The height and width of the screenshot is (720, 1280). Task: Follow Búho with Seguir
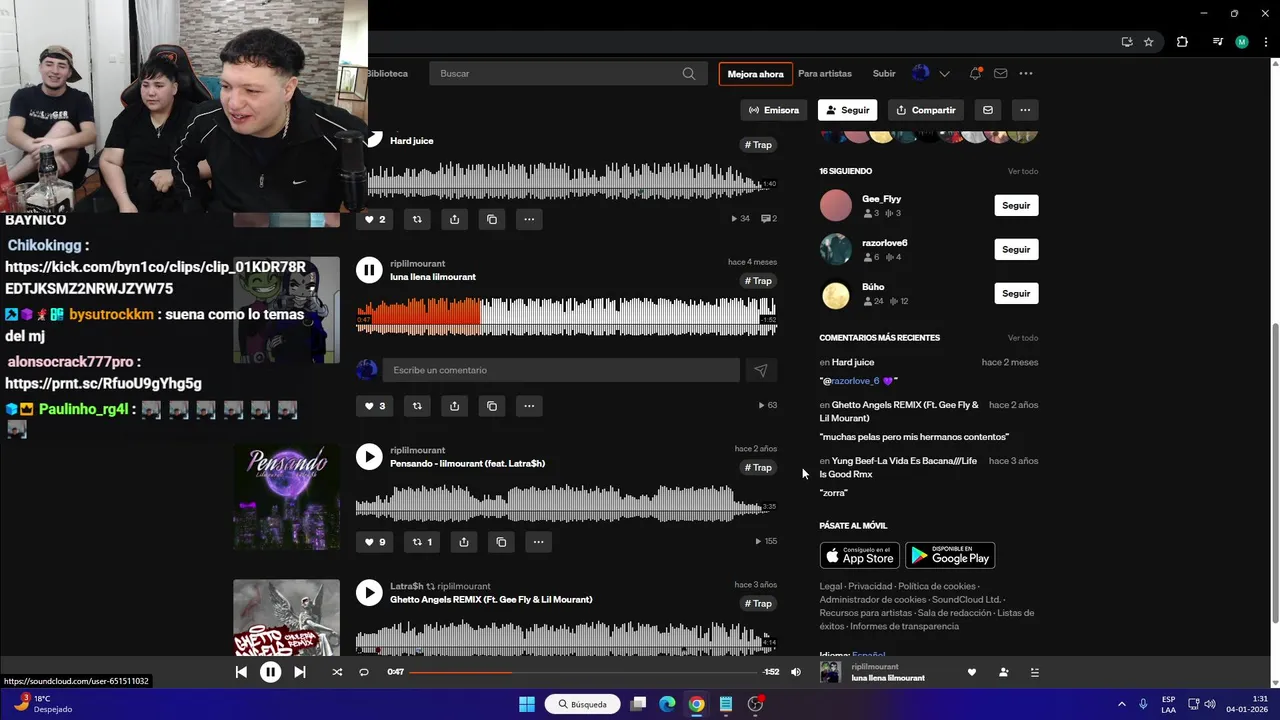point(1016,293)
